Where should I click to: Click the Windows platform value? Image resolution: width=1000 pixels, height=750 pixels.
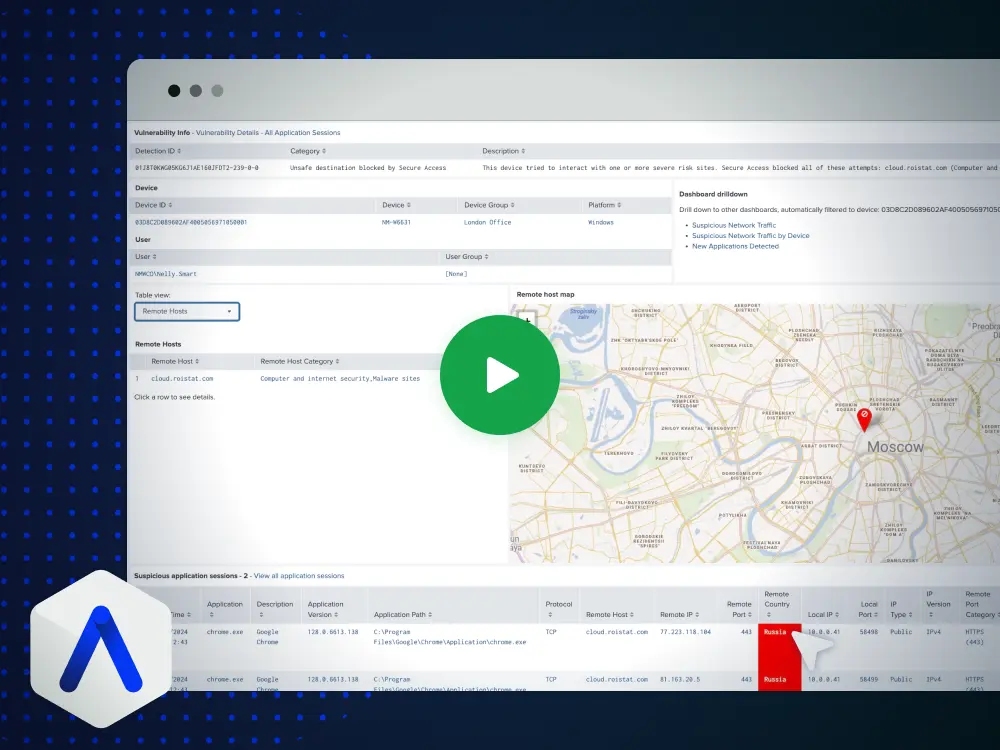(x=601, y=223)
